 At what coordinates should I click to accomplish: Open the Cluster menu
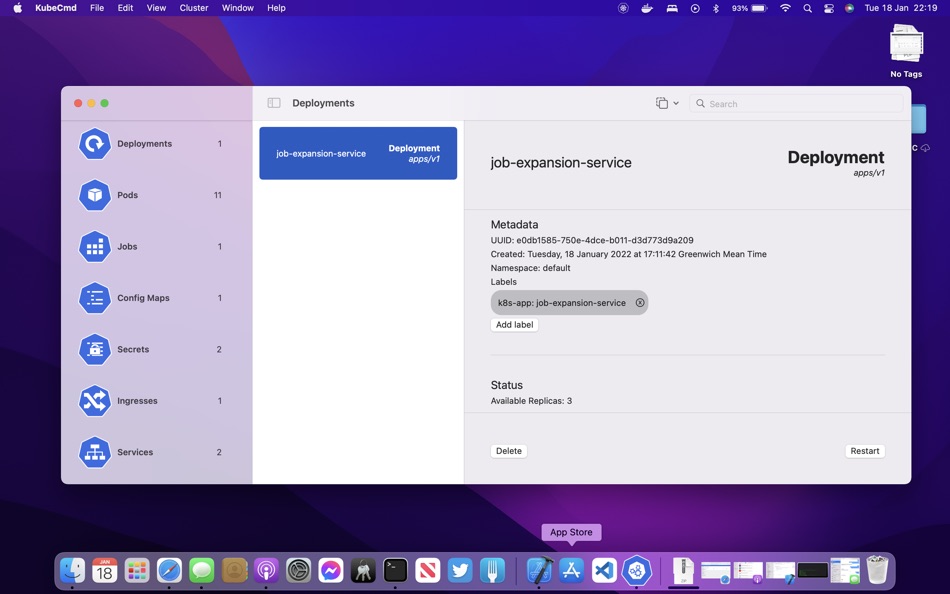194,8
